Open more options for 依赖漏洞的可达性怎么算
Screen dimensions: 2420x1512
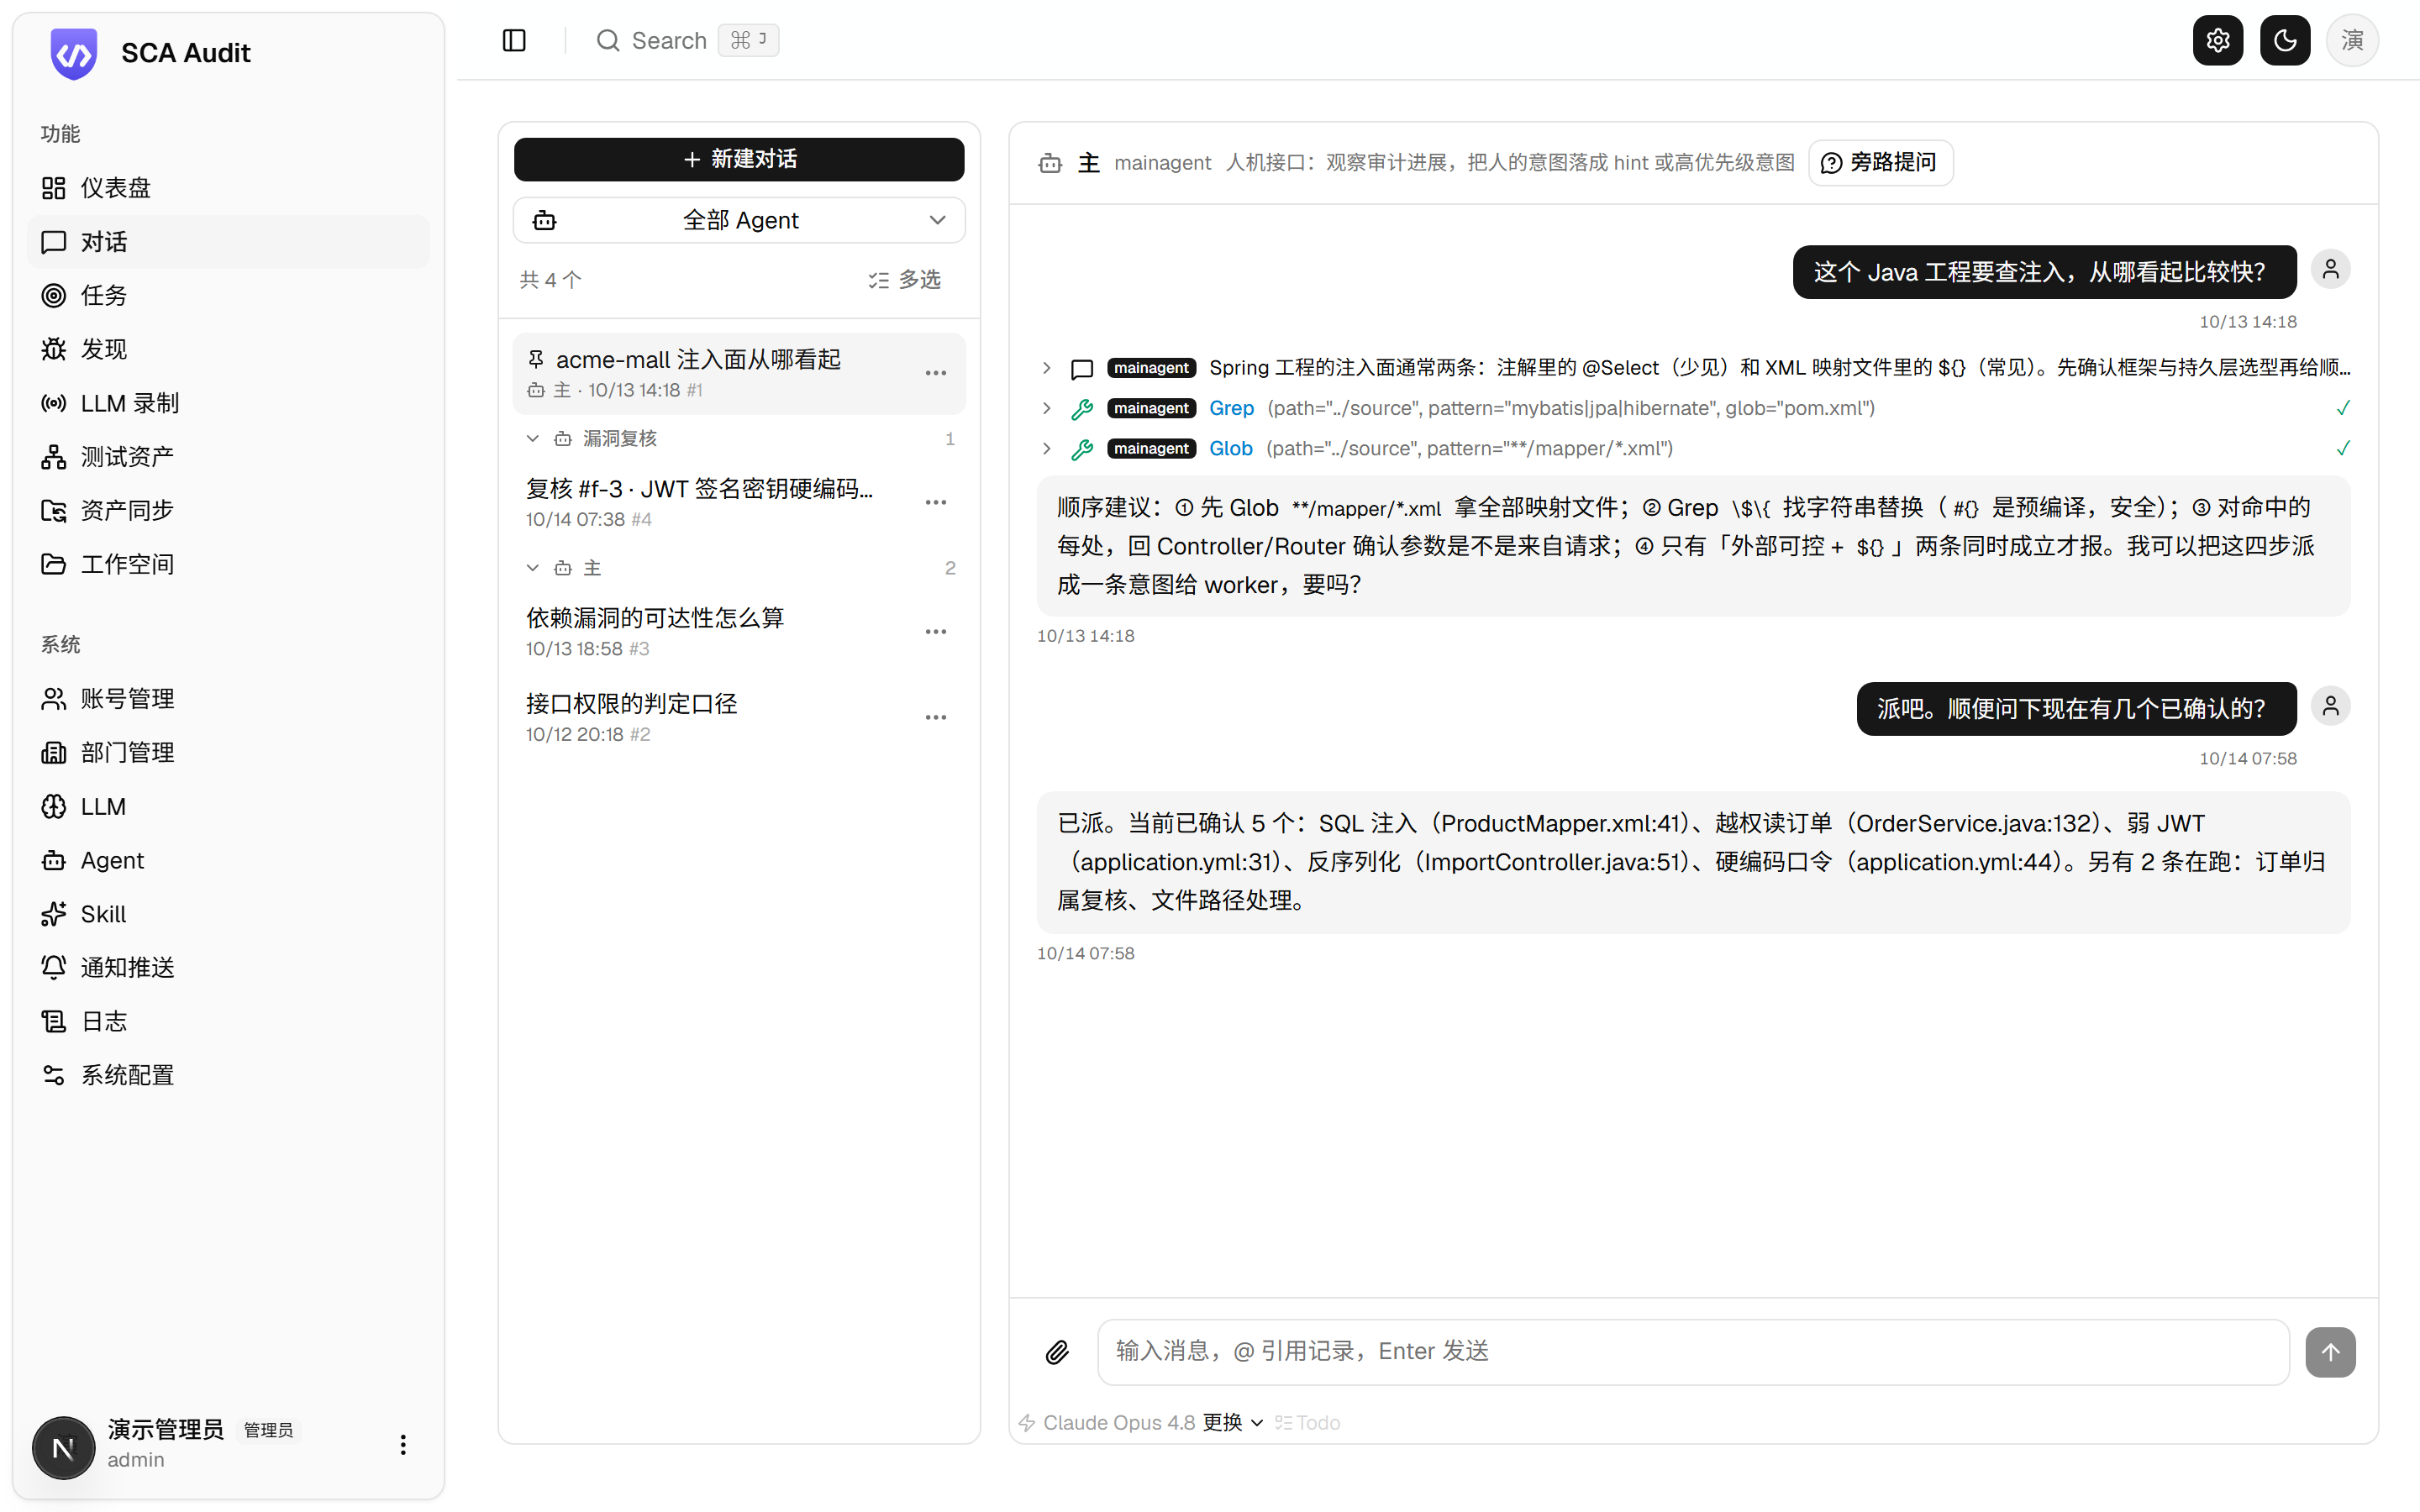(x=935, y=631)
